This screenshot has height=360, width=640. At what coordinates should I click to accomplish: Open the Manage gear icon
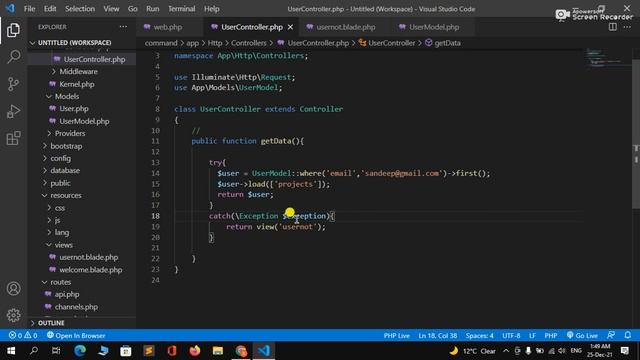[13, 315]
